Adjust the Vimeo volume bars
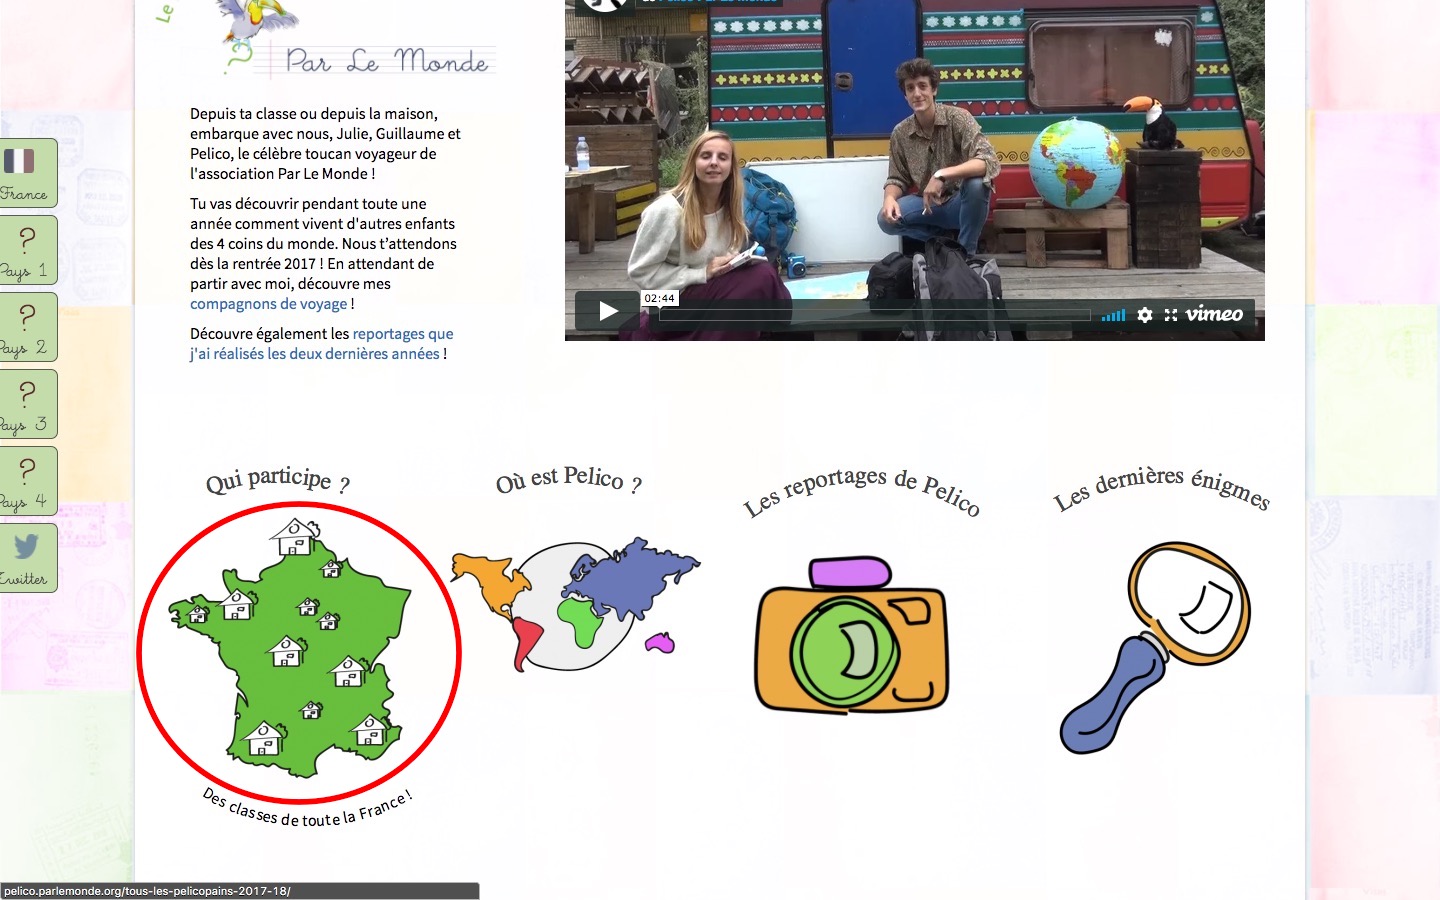1440x900 pixels. (1113, 315)
